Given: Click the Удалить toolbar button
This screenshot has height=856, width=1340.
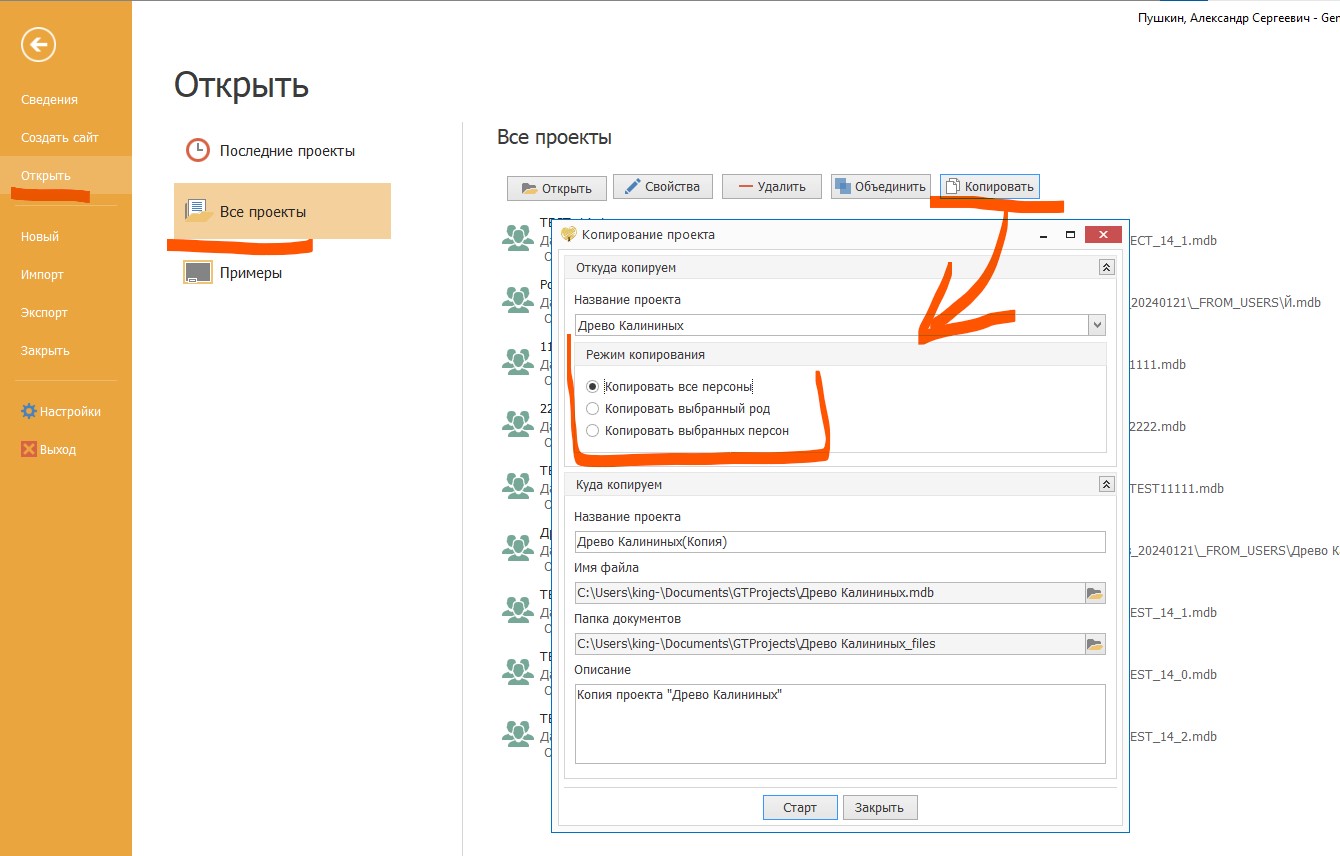Looking at the screenshot, I should coord(771,187).
